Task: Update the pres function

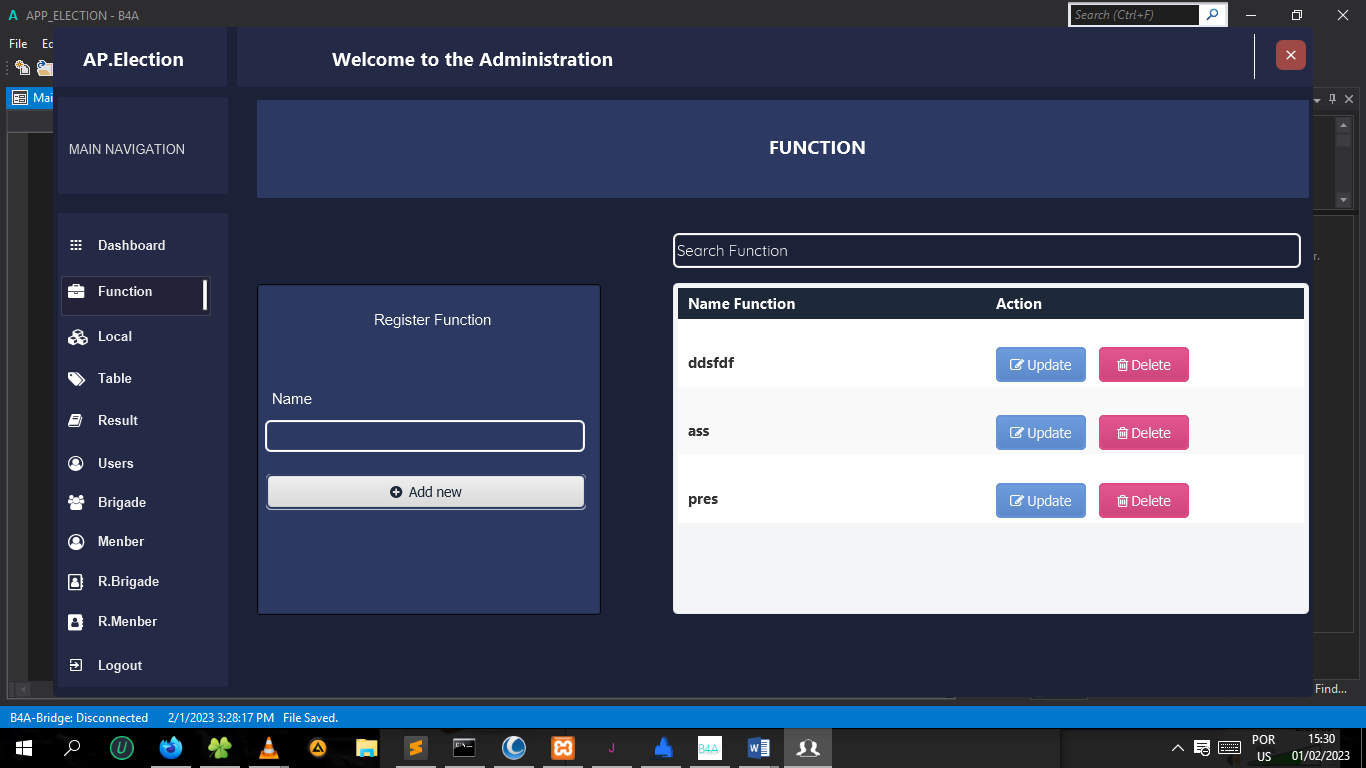Action: pyautogui.click(x=1041, y=501)
